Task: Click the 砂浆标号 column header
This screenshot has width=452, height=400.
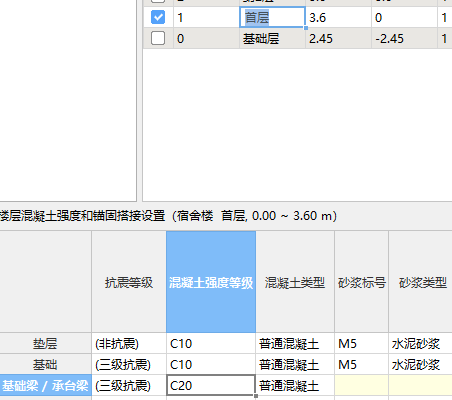Action: (x=362, y=282)
